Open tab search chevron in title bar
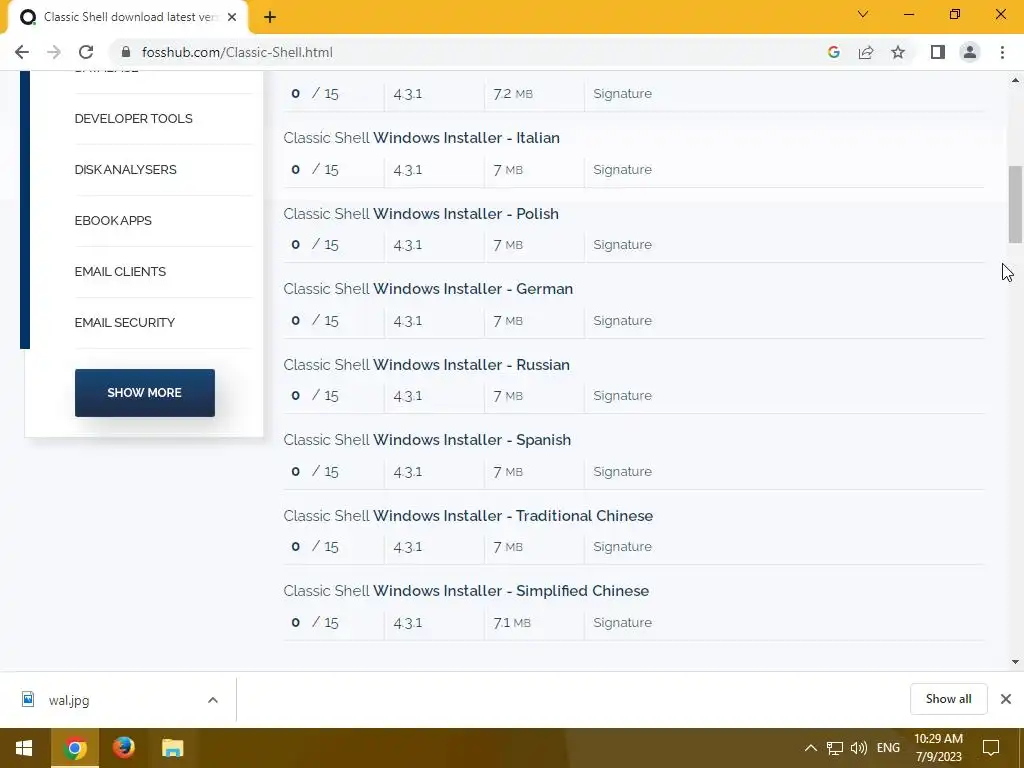 (863, 14)
